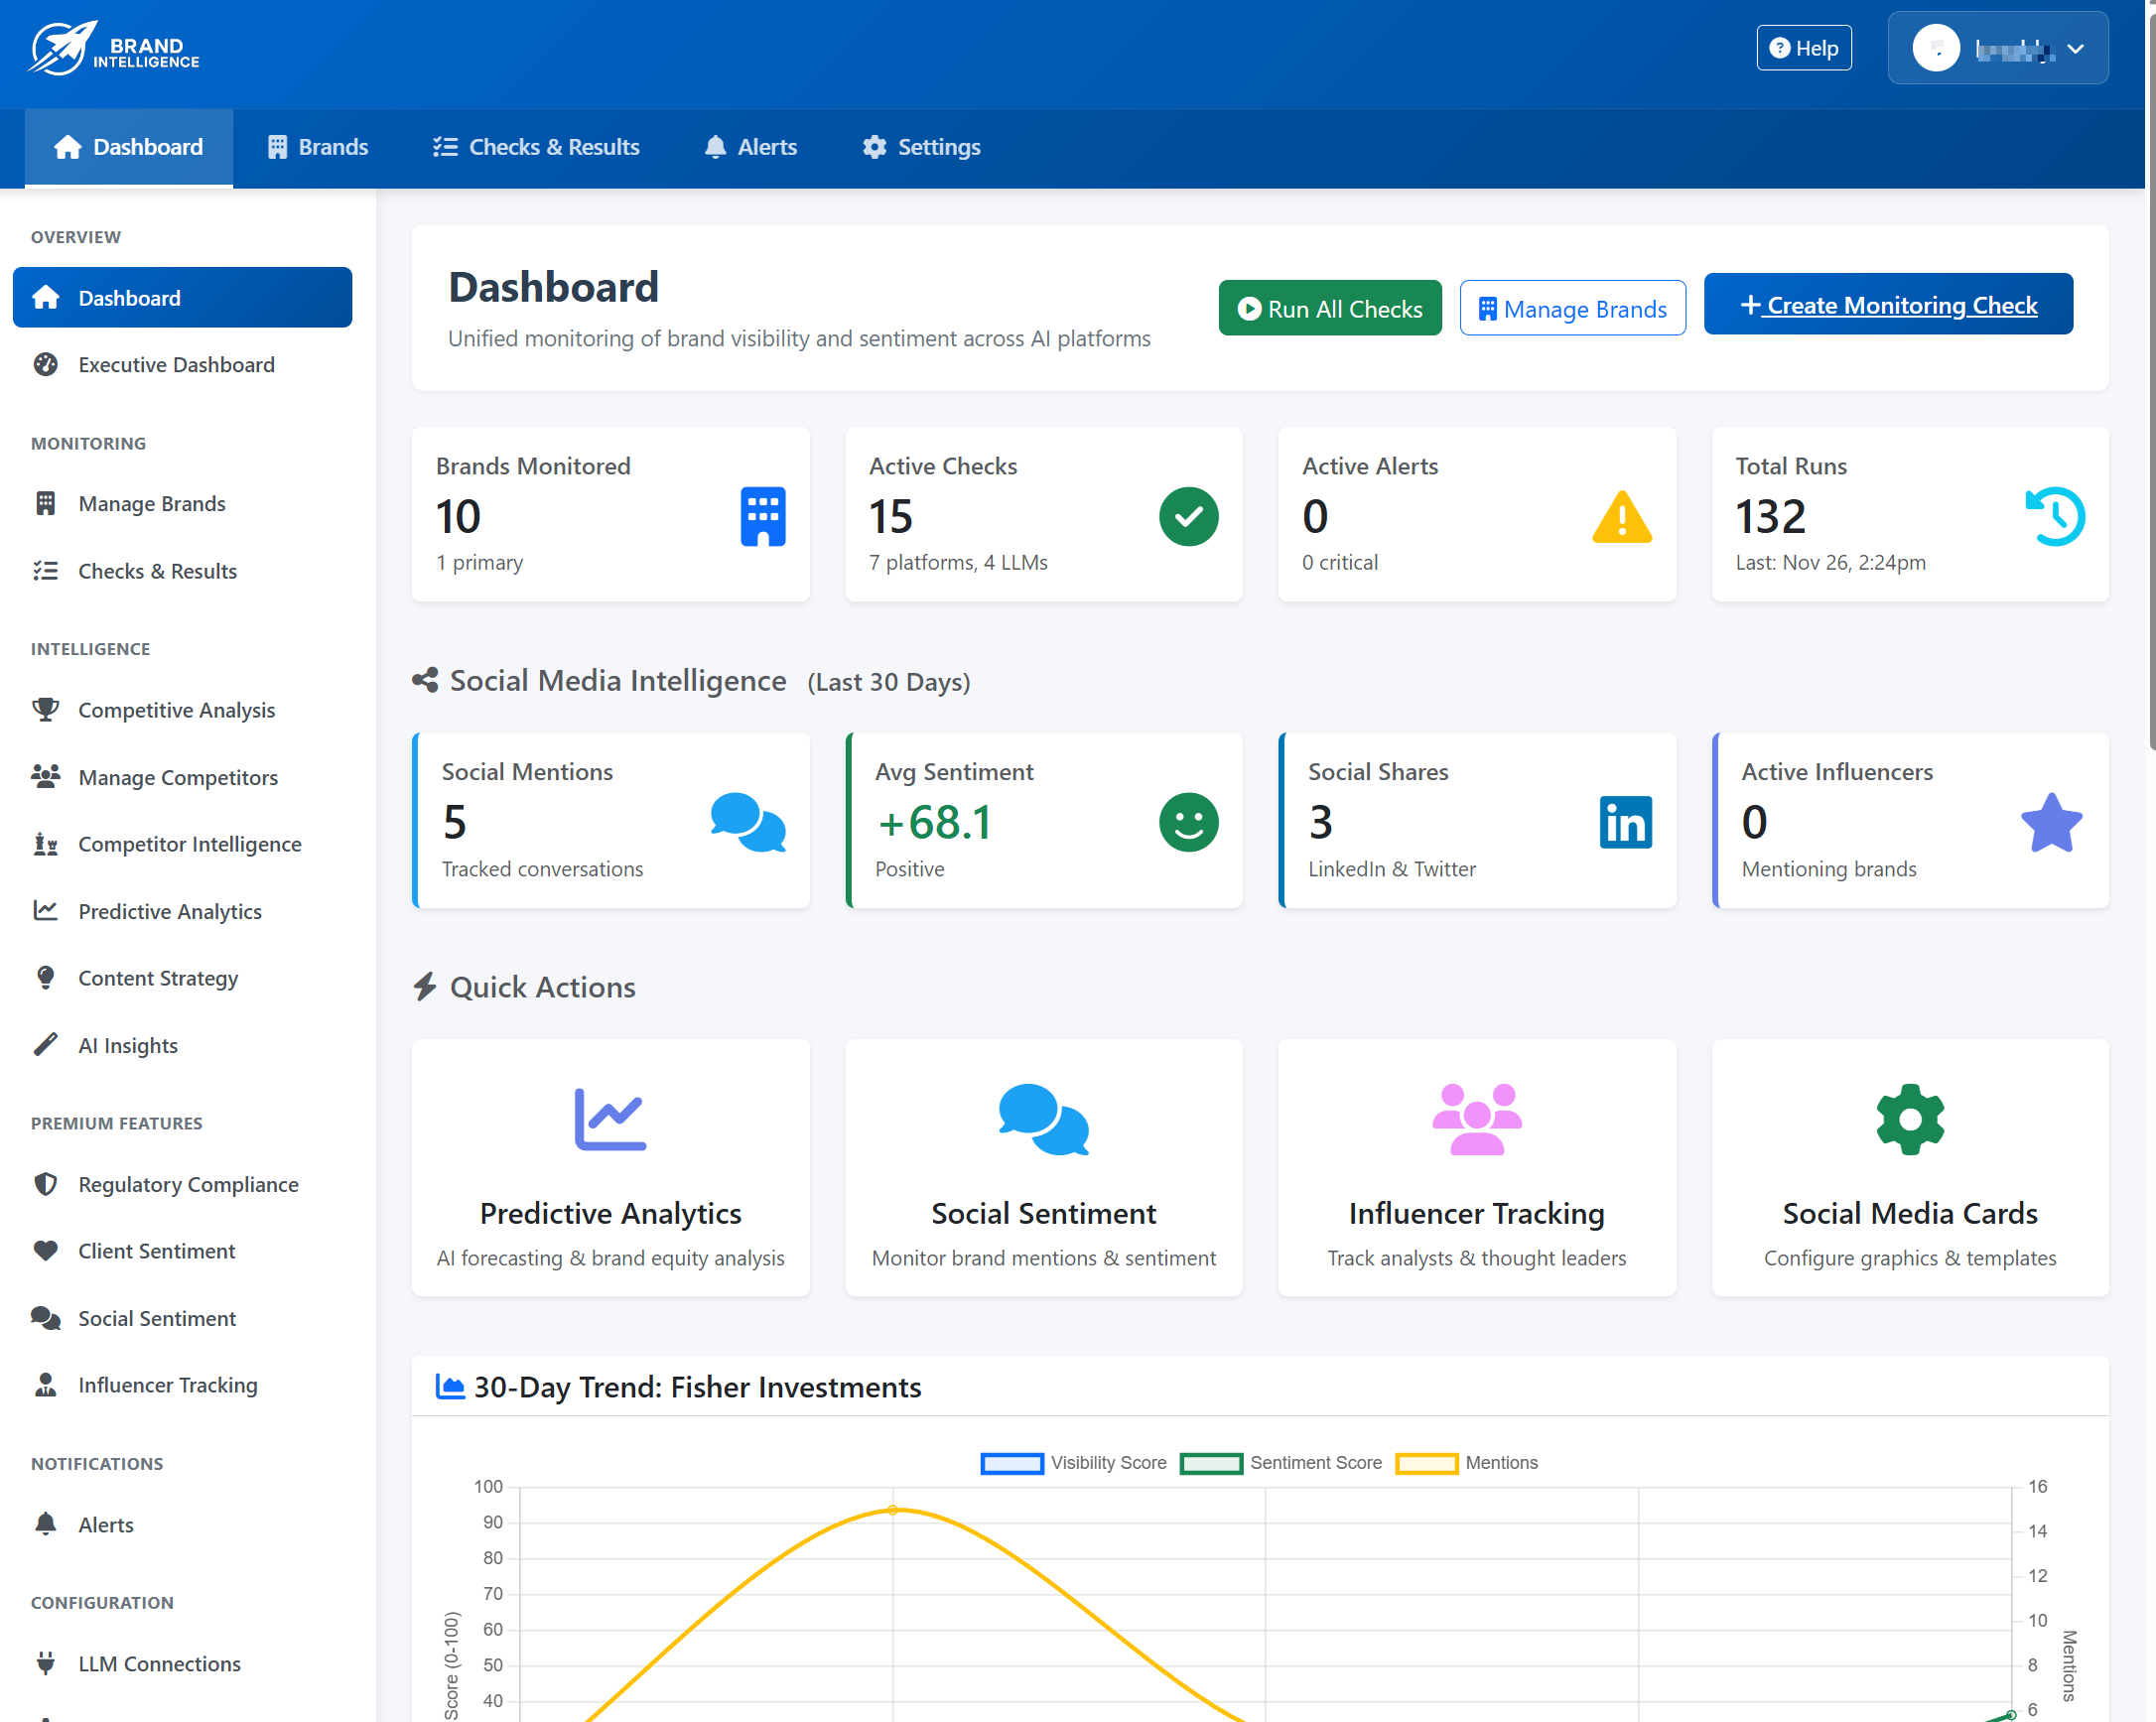2156x1722 pixels.
Task: Click the bell icon on the Alerts nav item
Action: pos(714,146)
